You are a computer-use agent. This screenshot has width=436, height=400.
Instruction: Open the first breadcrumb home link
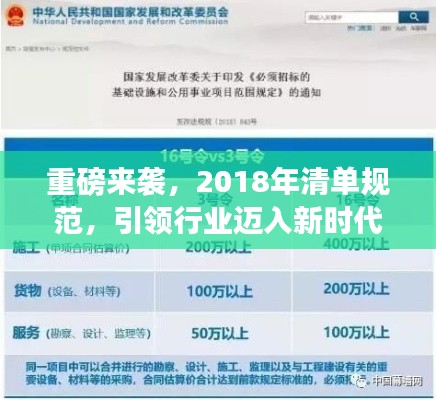10,49
